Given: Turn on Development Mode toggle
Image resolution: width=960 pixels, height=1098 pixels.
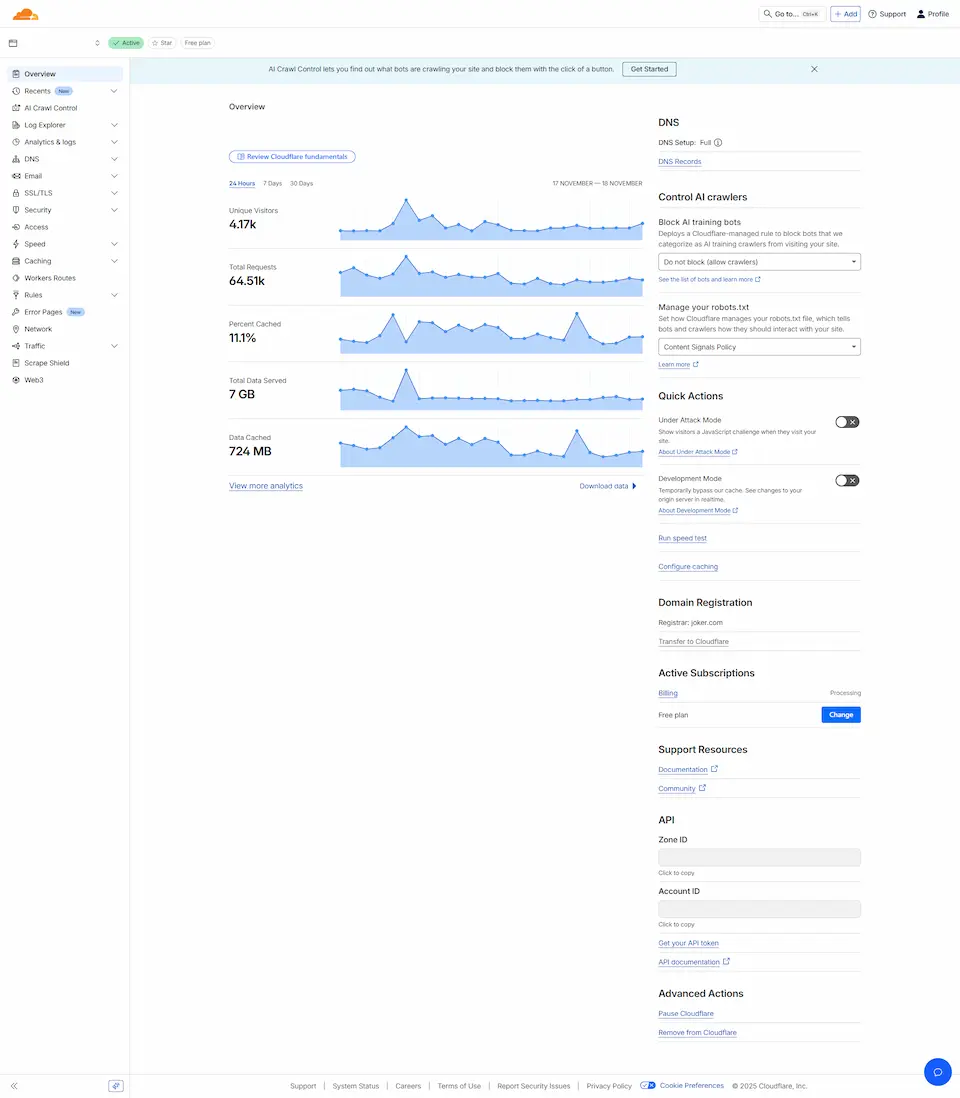Looking at the screenshot, I should point(847,480).
